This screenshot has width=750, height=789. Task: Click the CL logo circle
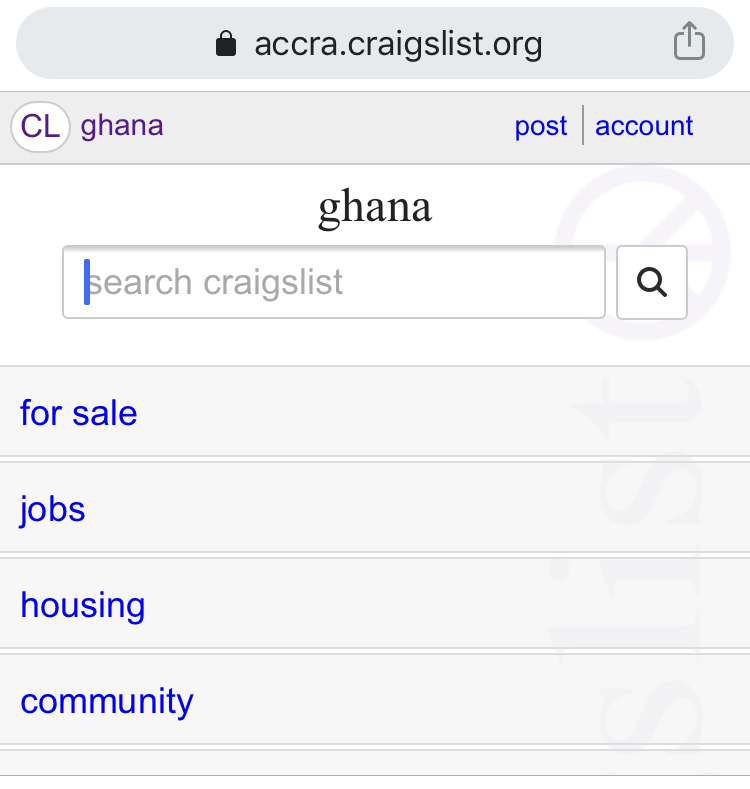40,127
